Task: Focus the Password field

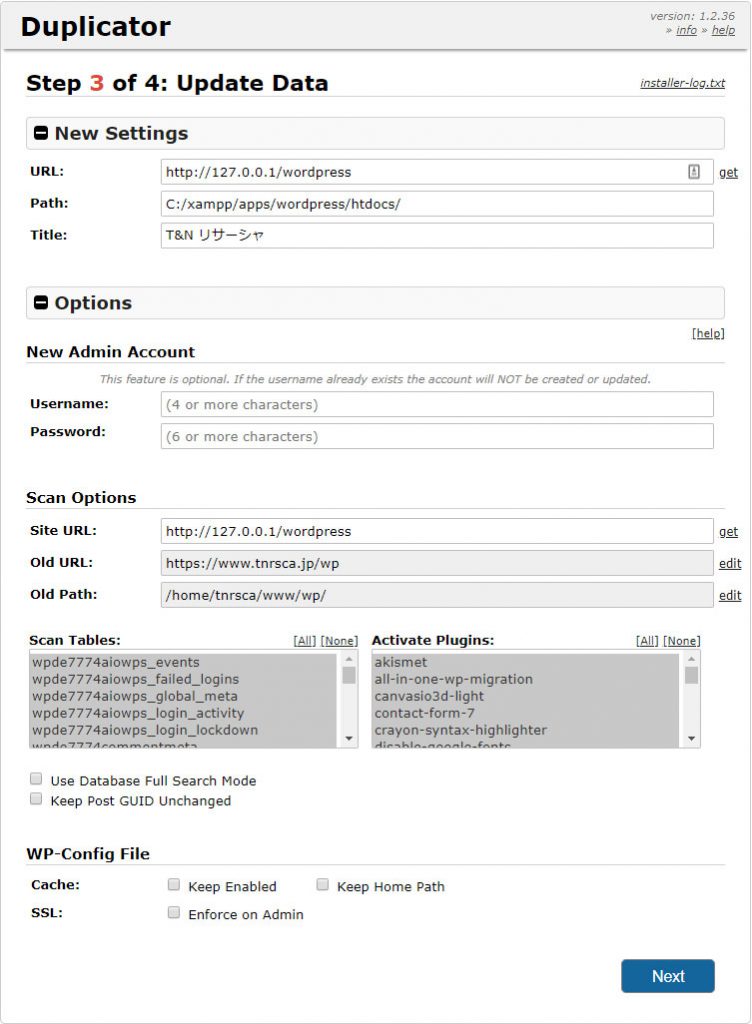Action: (x=437, y=436)
